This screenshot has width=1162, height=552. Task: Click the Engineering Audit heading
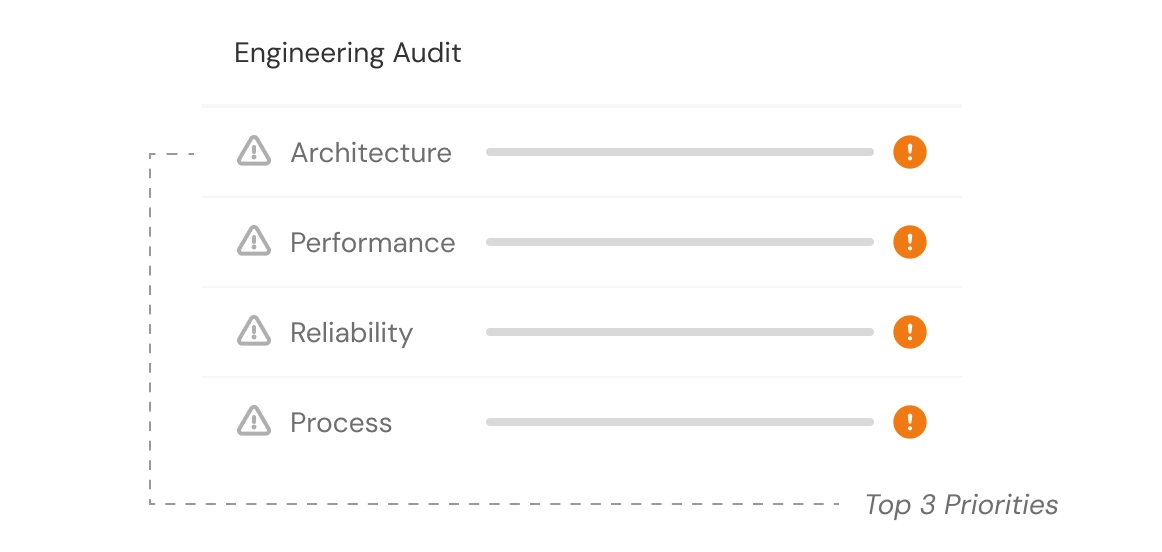click(x=347, y=53)
